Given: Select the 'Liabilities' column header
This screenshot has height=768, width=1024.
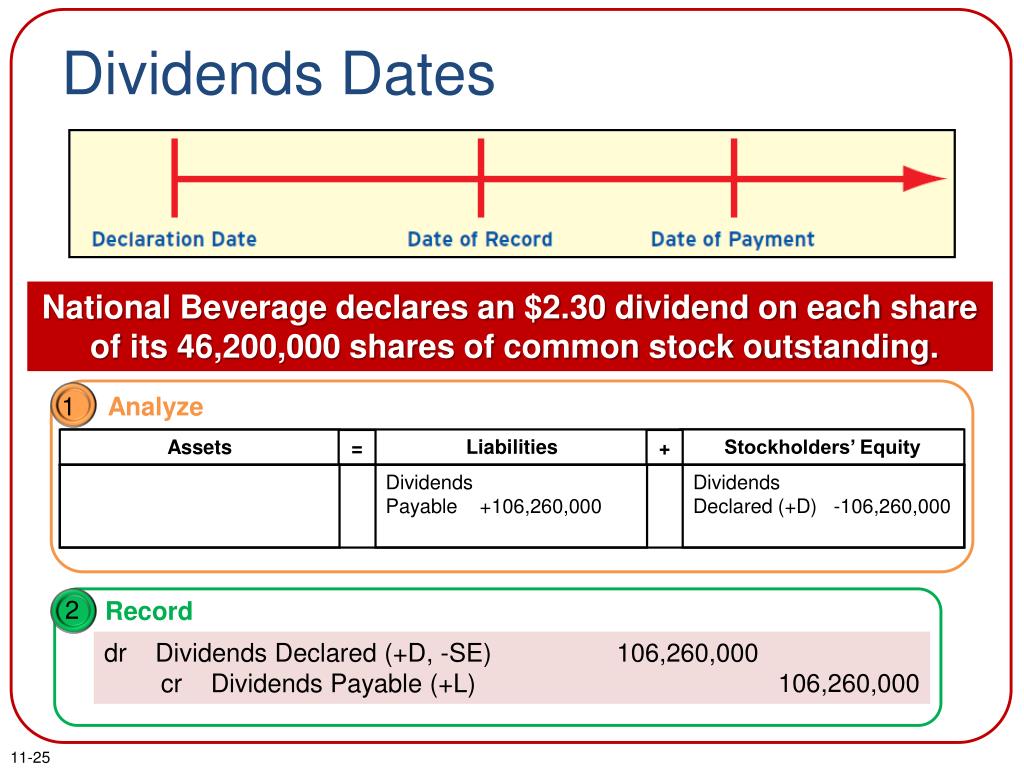Looking at the screenshot, I should (511, 447).
